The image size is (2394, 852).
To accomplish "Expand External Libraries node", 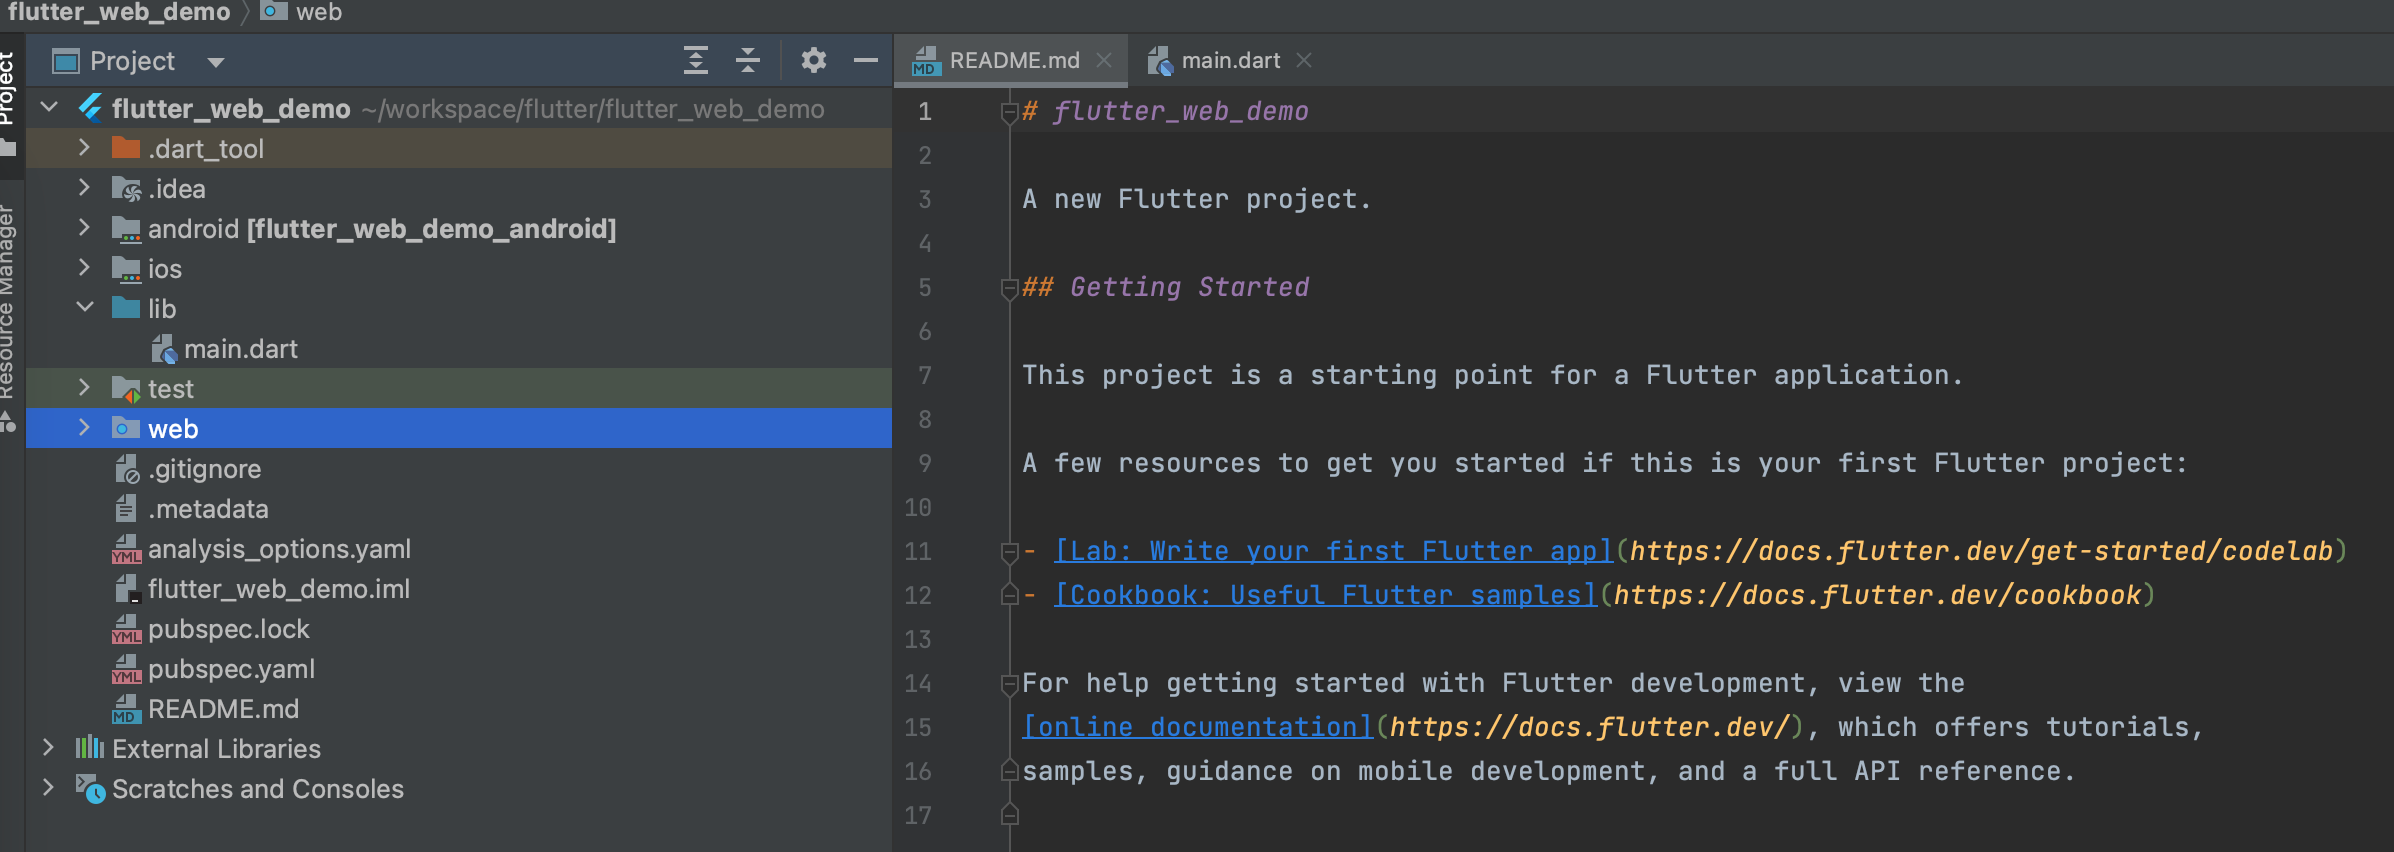I will pyautogui.click(x=48, y=748).
